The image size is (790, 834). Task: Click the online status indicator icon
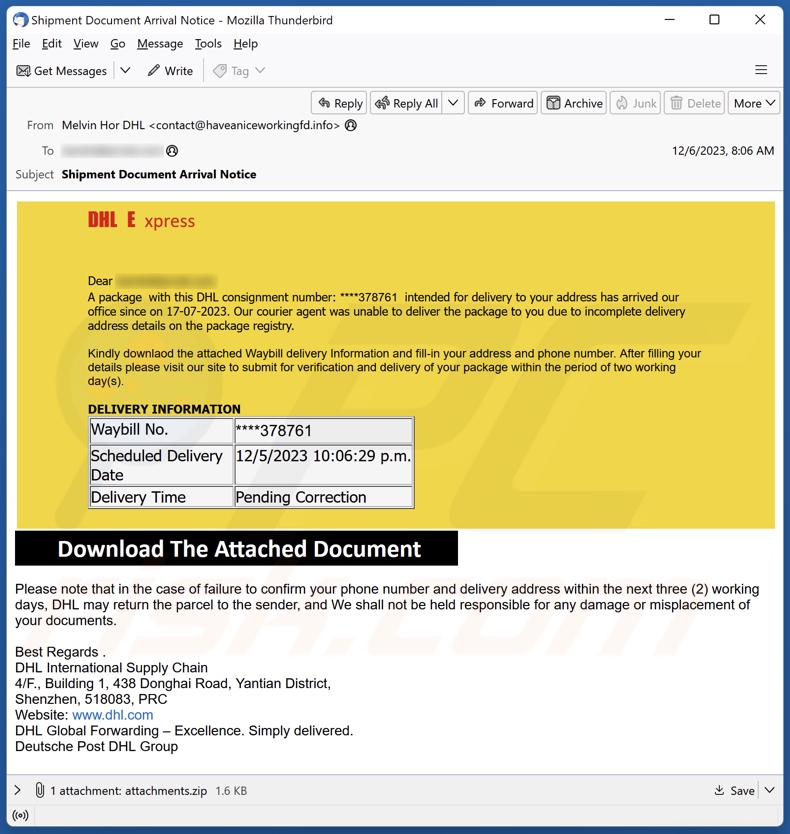click(20, 816)
